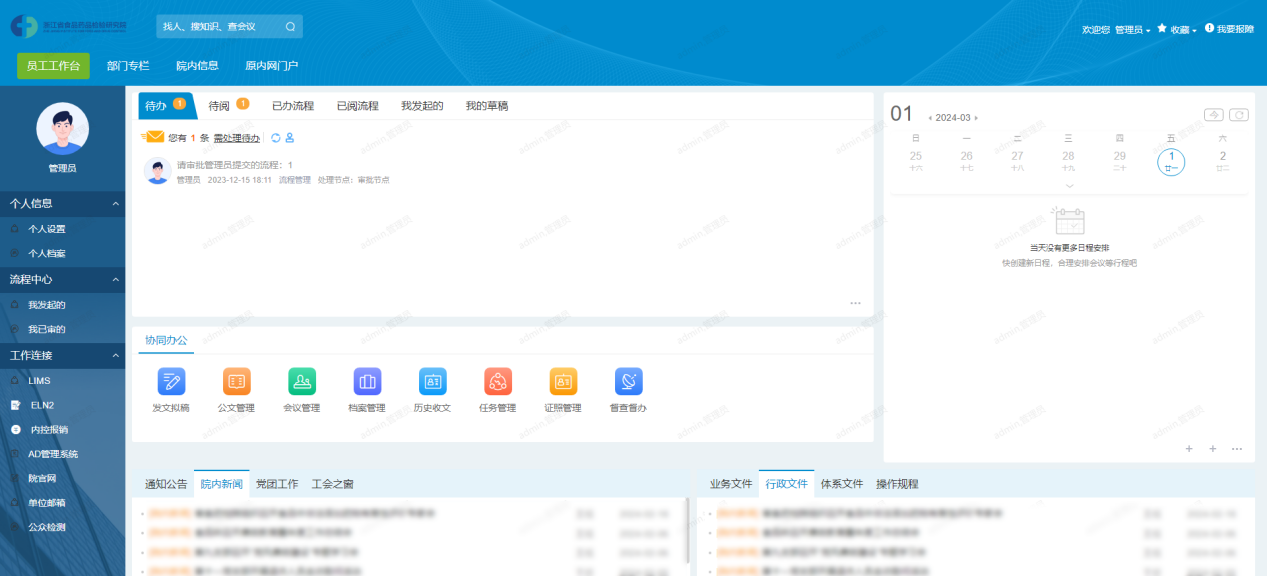Click the refresh icon beside 需处理待办
This screenshot has width=1267, height=576.
pos(276,138)
